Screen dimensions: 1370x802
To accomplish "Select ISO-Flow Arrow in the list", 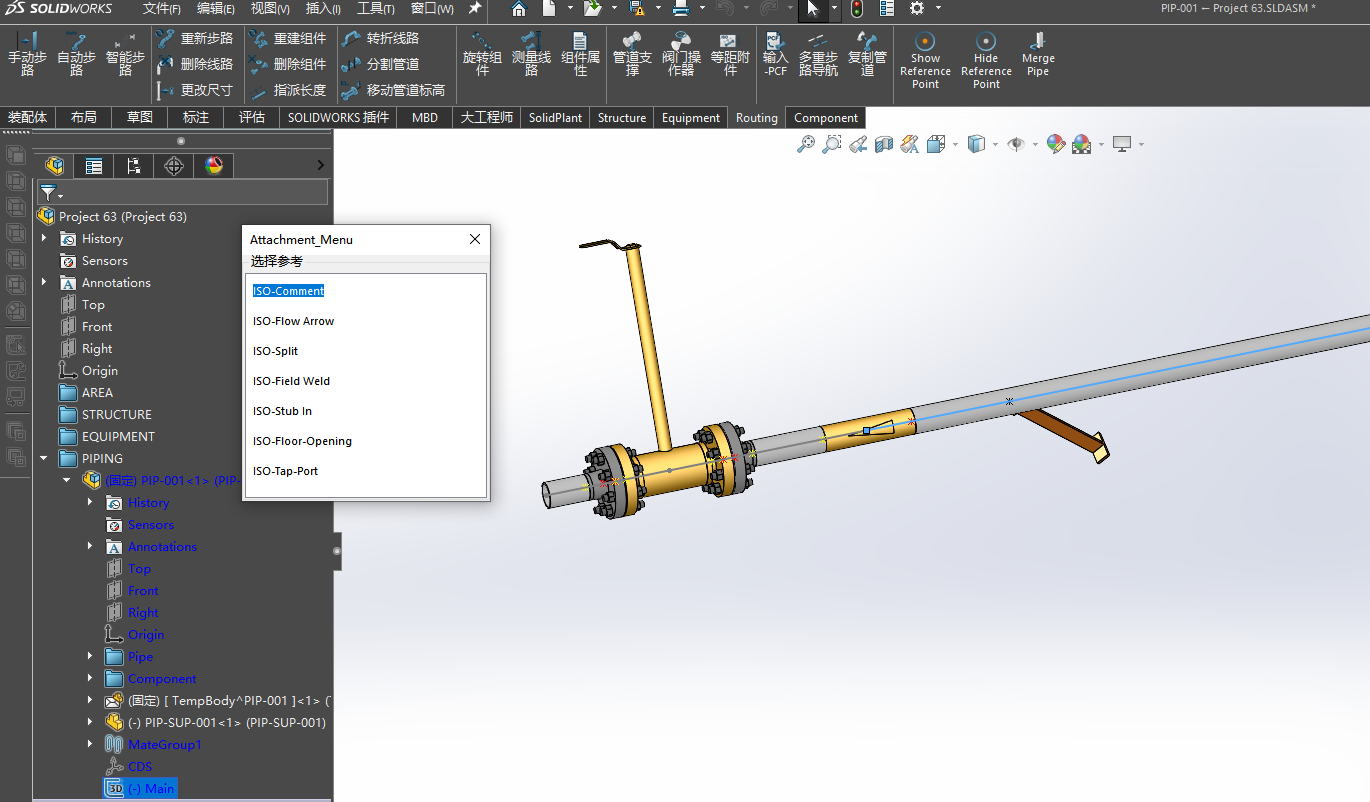I will click(294, 321).
